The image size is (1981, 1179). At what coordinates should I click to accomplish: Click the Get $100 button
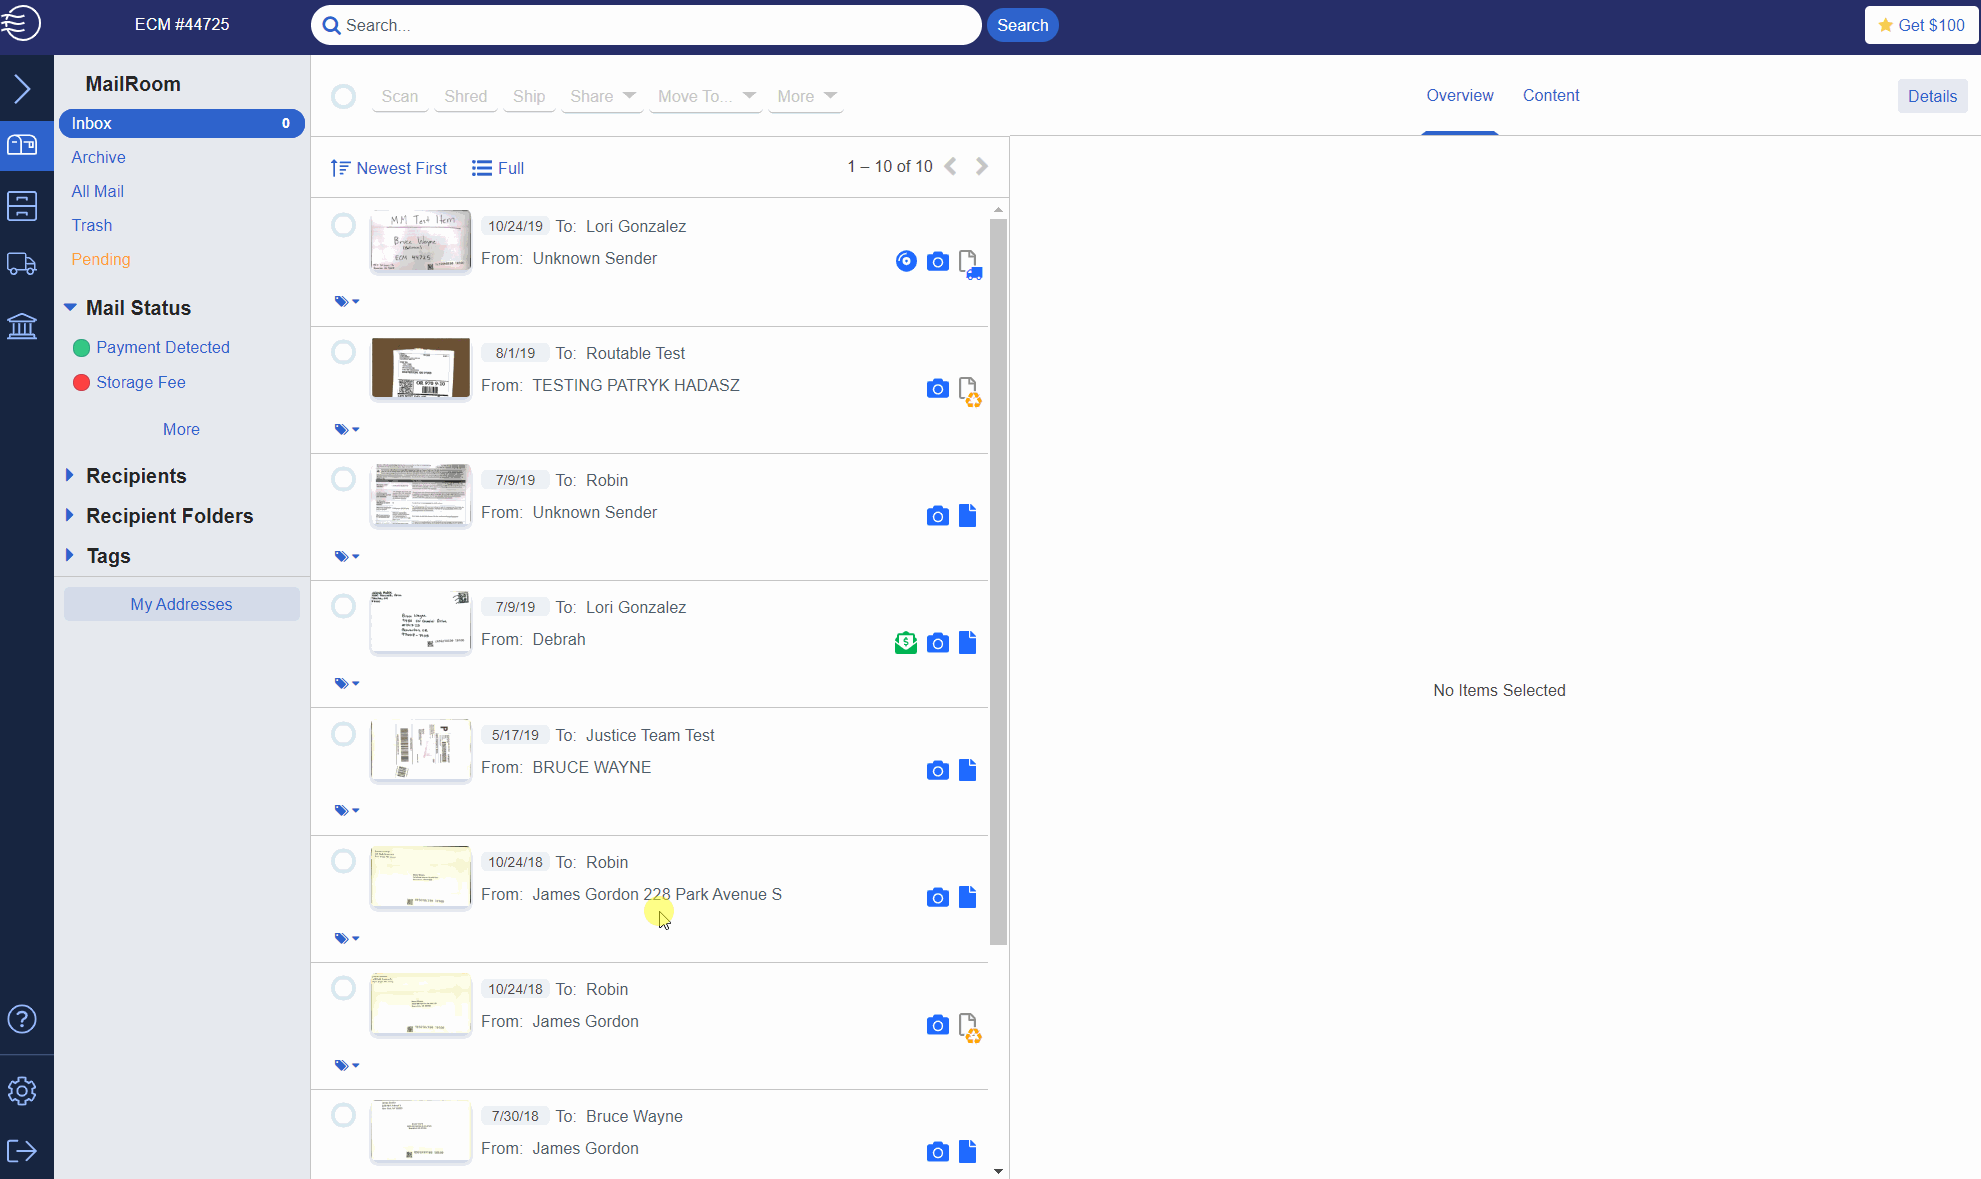point(1921,25)
